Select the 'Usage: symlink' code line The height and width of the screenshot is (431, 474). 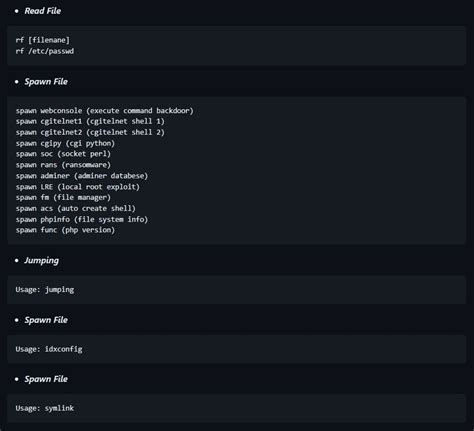coord(45,408)
